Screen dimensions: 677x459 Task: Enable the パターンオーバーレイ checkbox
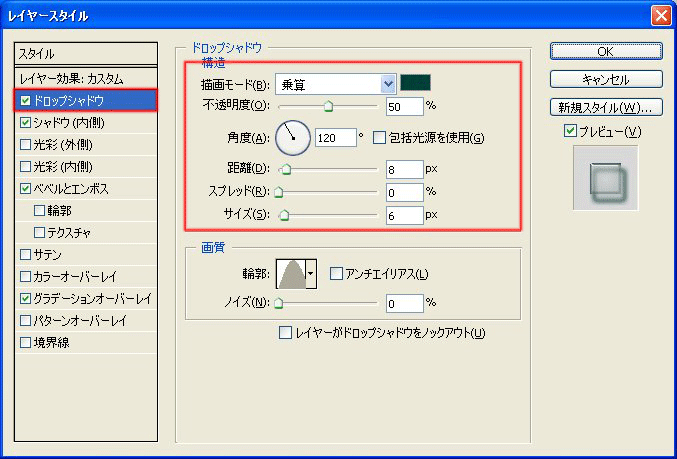pyautogui.click(x=25, y=320)
